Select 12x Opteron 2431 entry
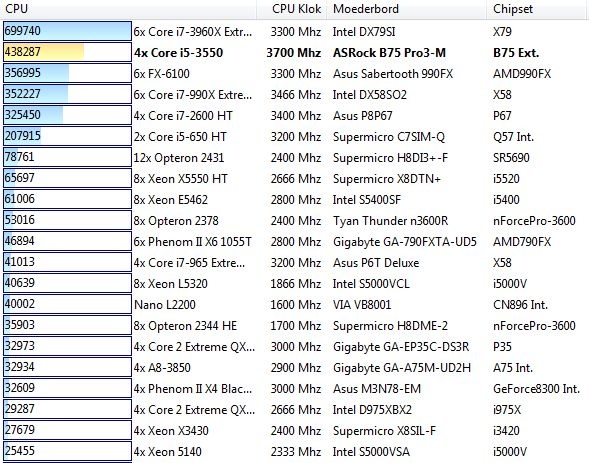This screenshot has width=589, height=463. click(x=179, y=158)
